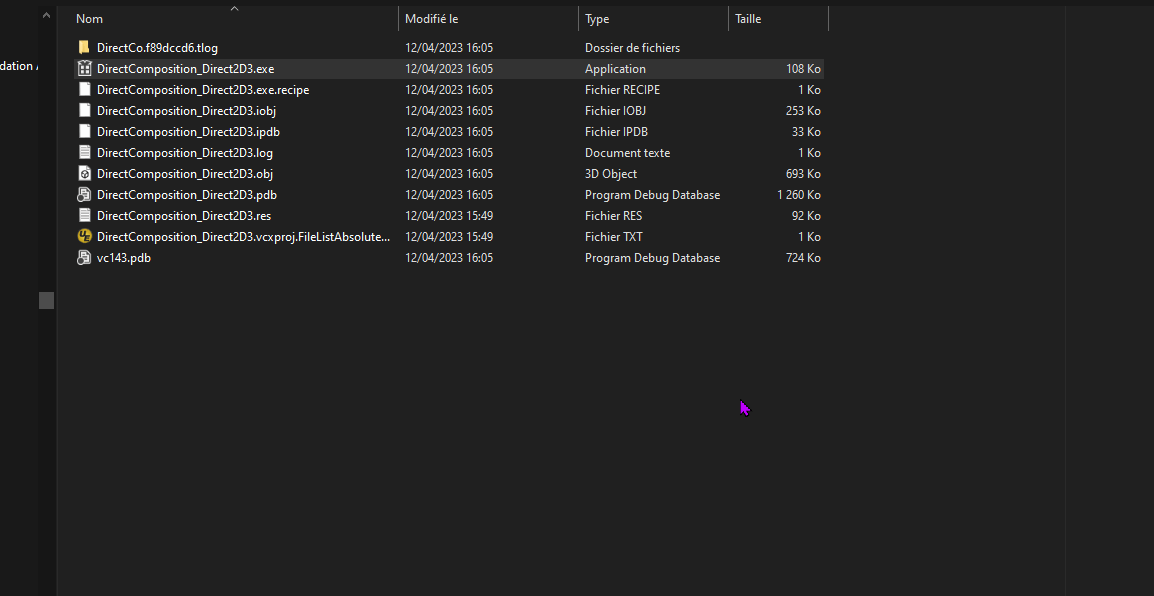The height and width of the screenshot is (596, 1154).
Task: Click the 693 Ko size cell
Action: [x=803, y=174]
